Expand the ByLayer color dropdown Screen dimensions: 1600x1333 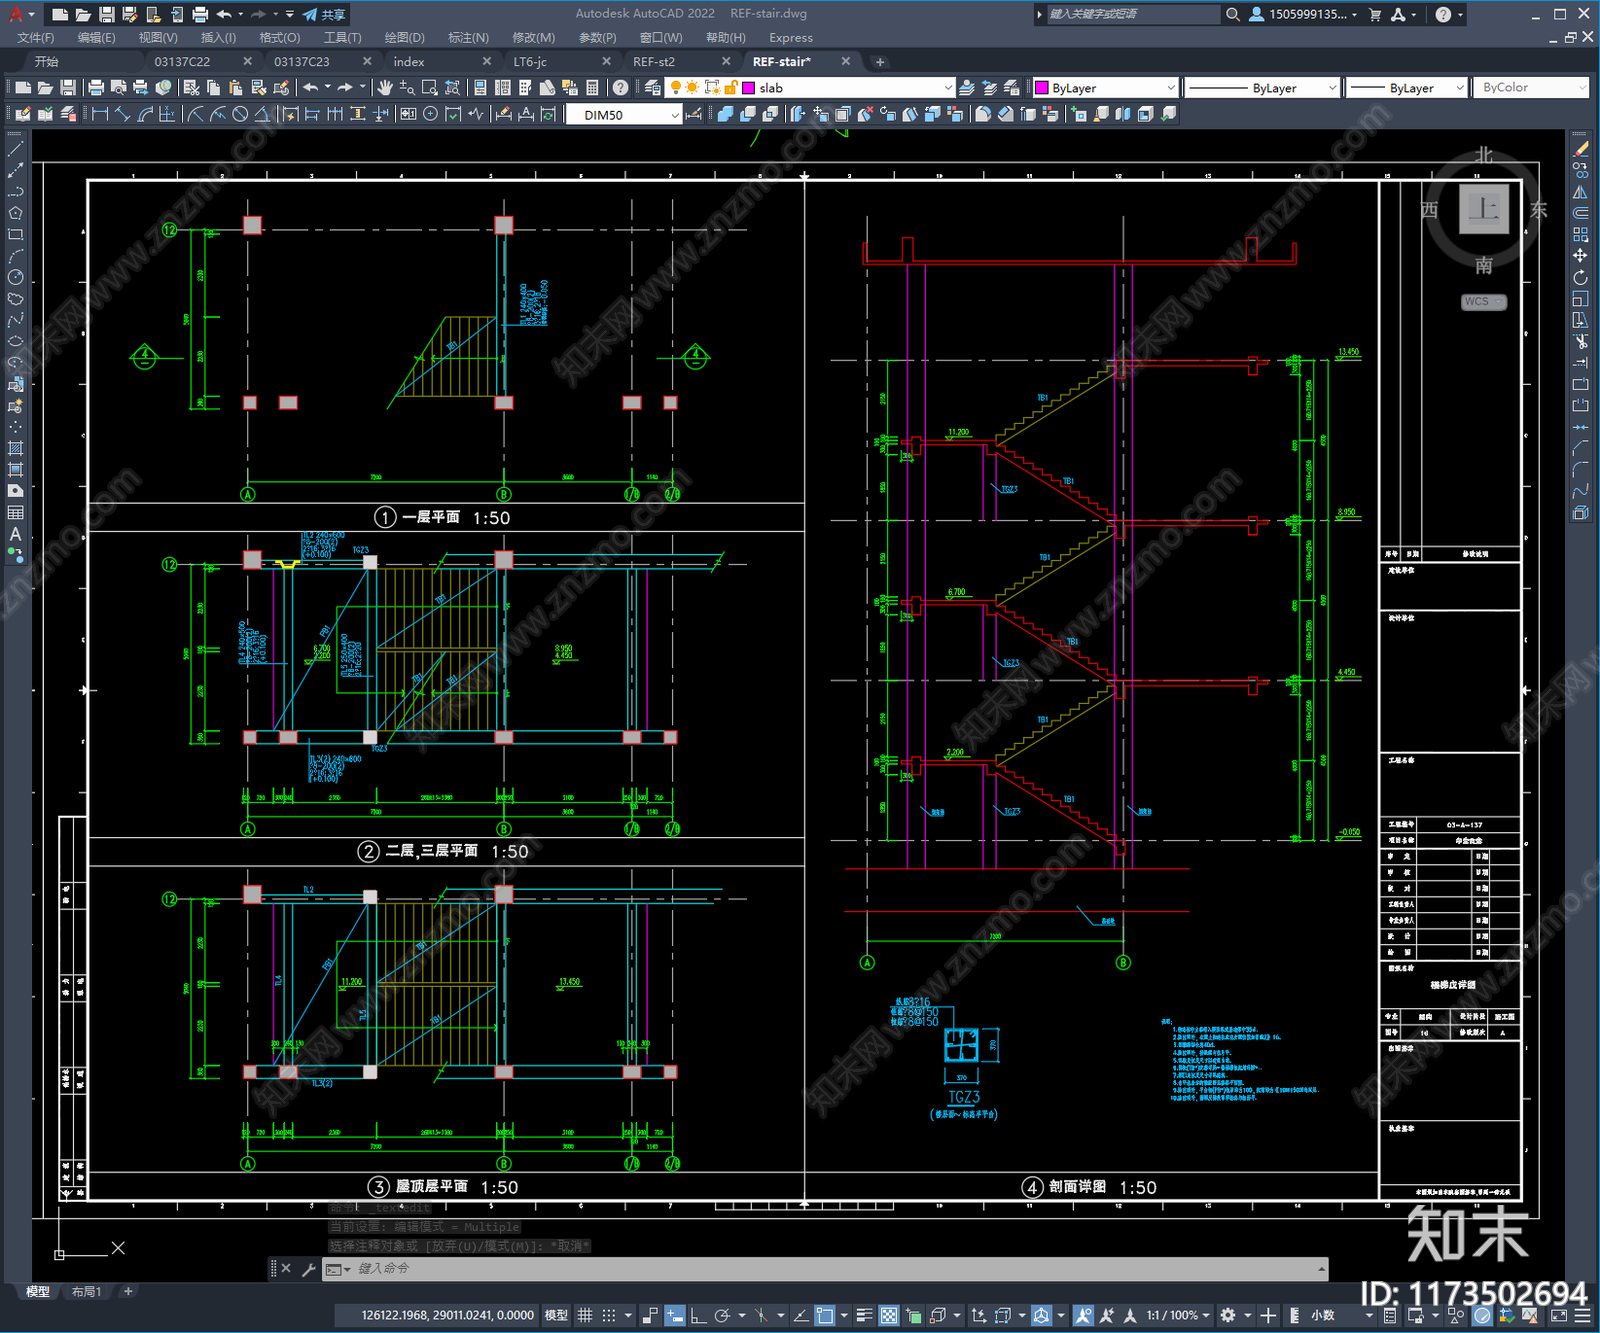click(x=1170, y=88)
